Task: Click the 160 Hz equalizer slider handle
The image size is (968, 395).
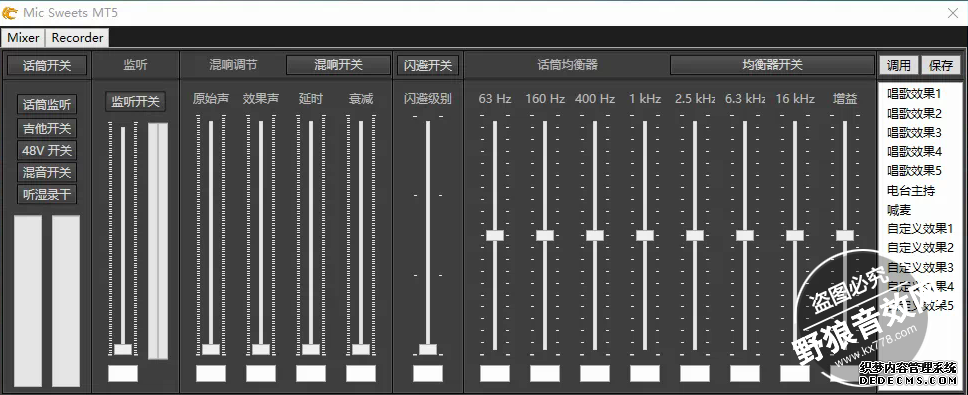Action: [544, 235]
